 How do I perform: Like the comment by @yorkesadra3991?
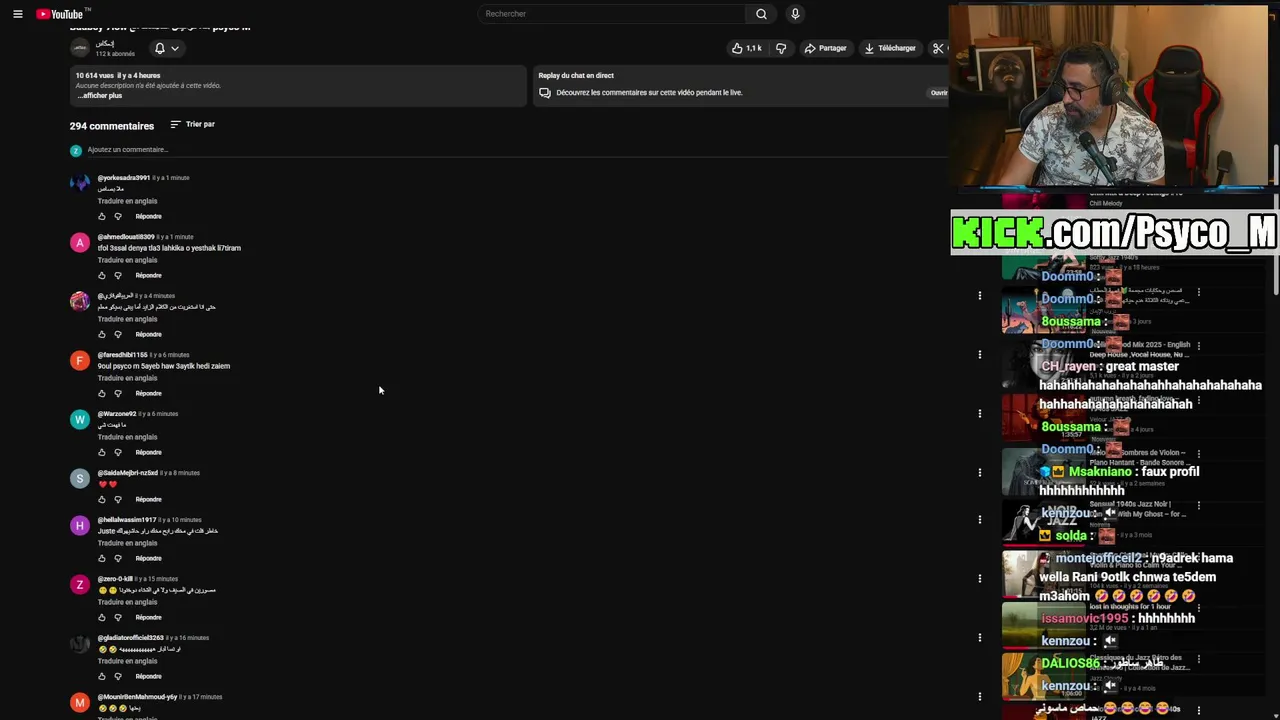pyautogui.click(x=102, y=216)
